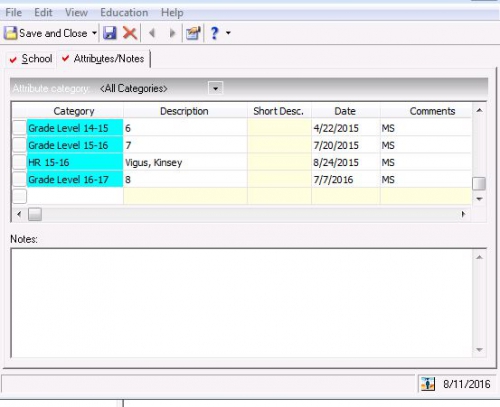Image resolution: width=500 pixels, height=407 pixels.
Task: Switch to the School tab
Action: [31, 59]
